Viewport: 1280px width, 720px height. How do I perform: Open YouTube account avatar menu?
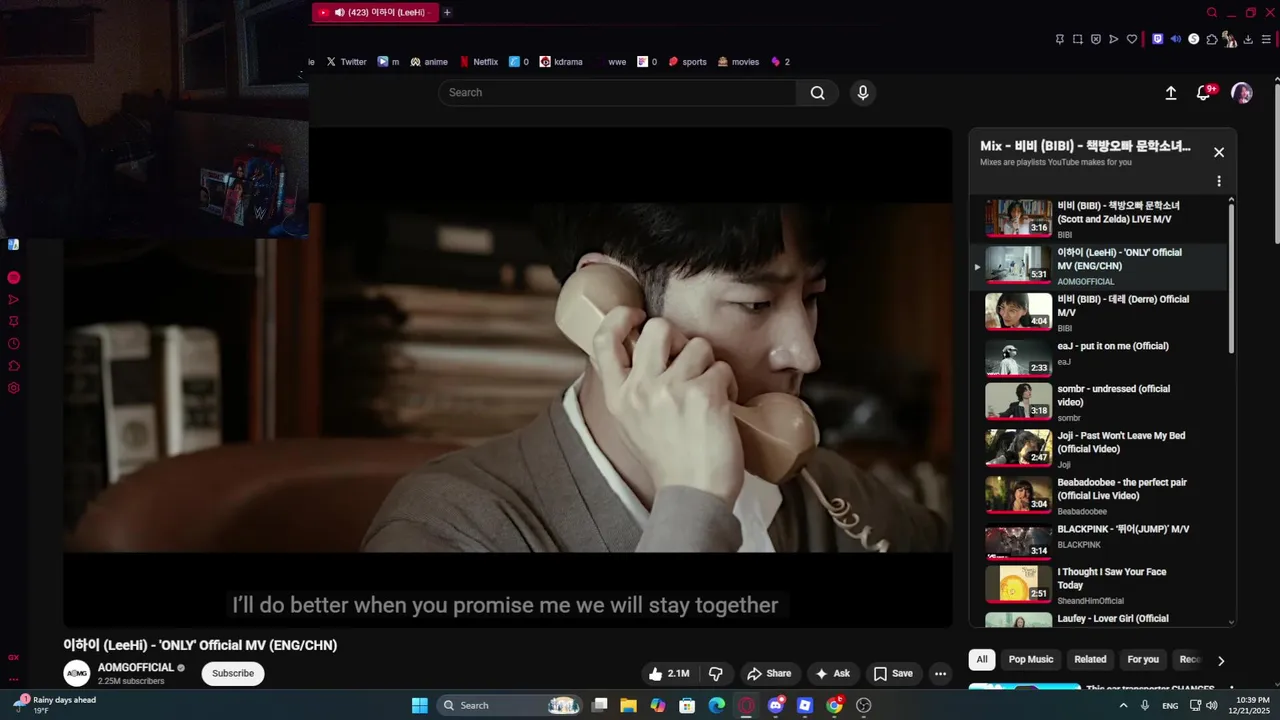coord(1242,93)
